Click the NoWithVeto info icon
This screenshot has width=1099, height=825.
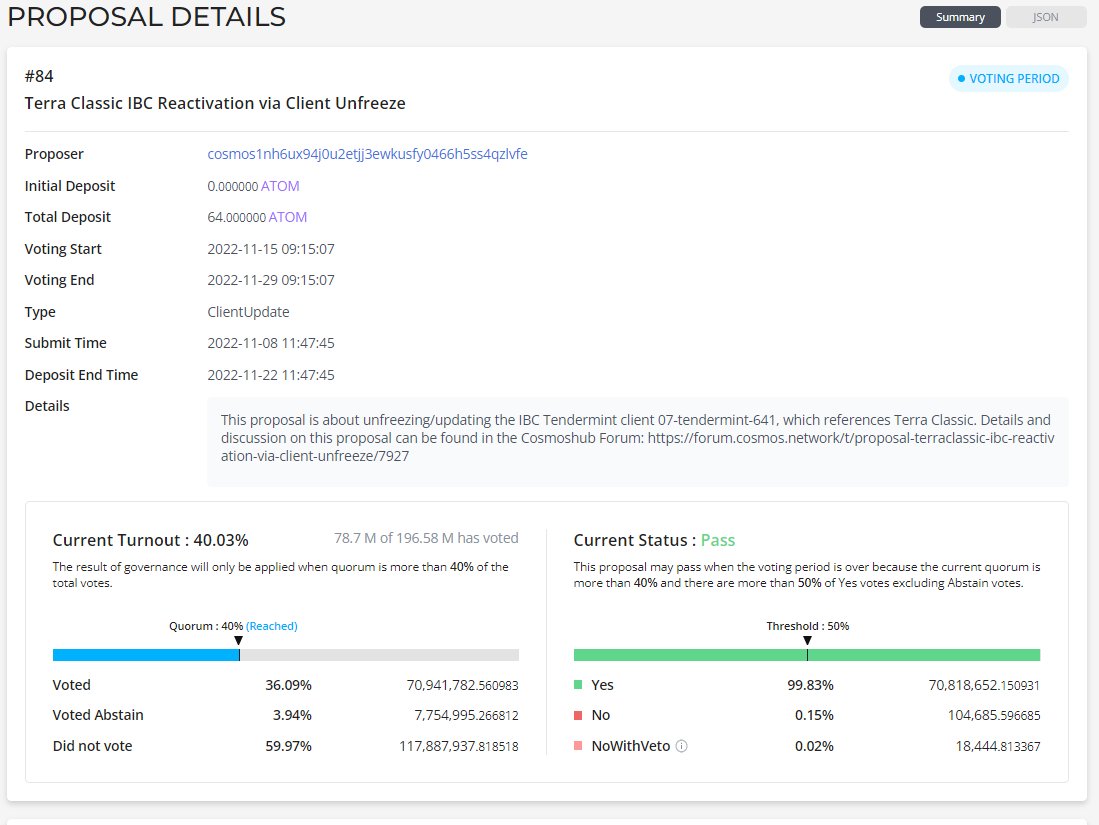pyautogui.click(x=681, y=746)
